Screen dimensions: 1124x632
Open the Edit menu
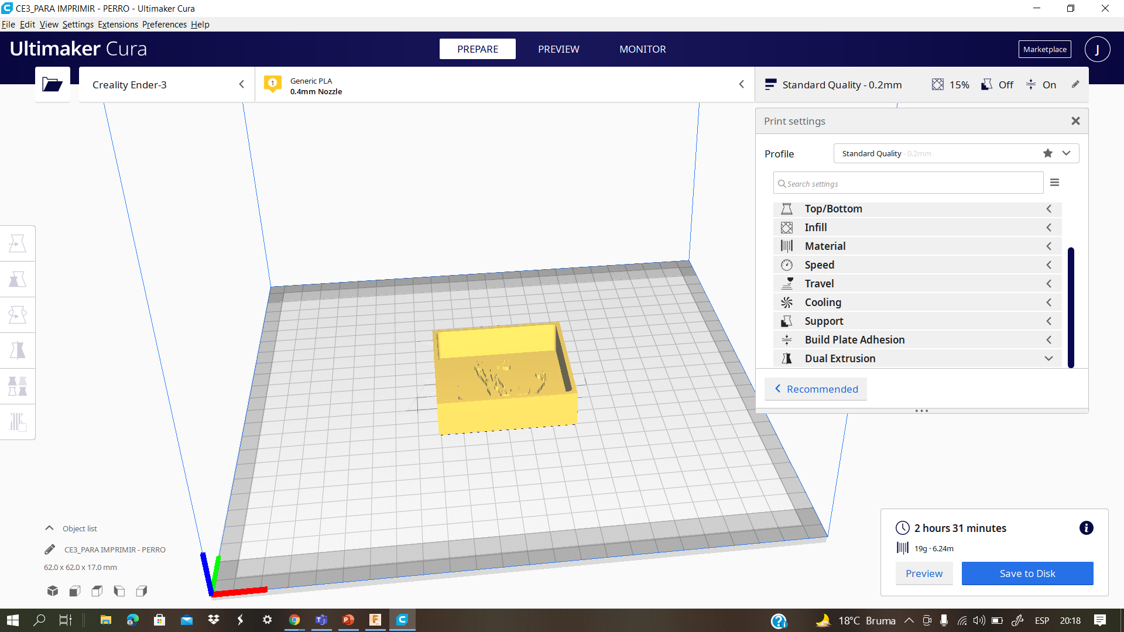[27, 24]
